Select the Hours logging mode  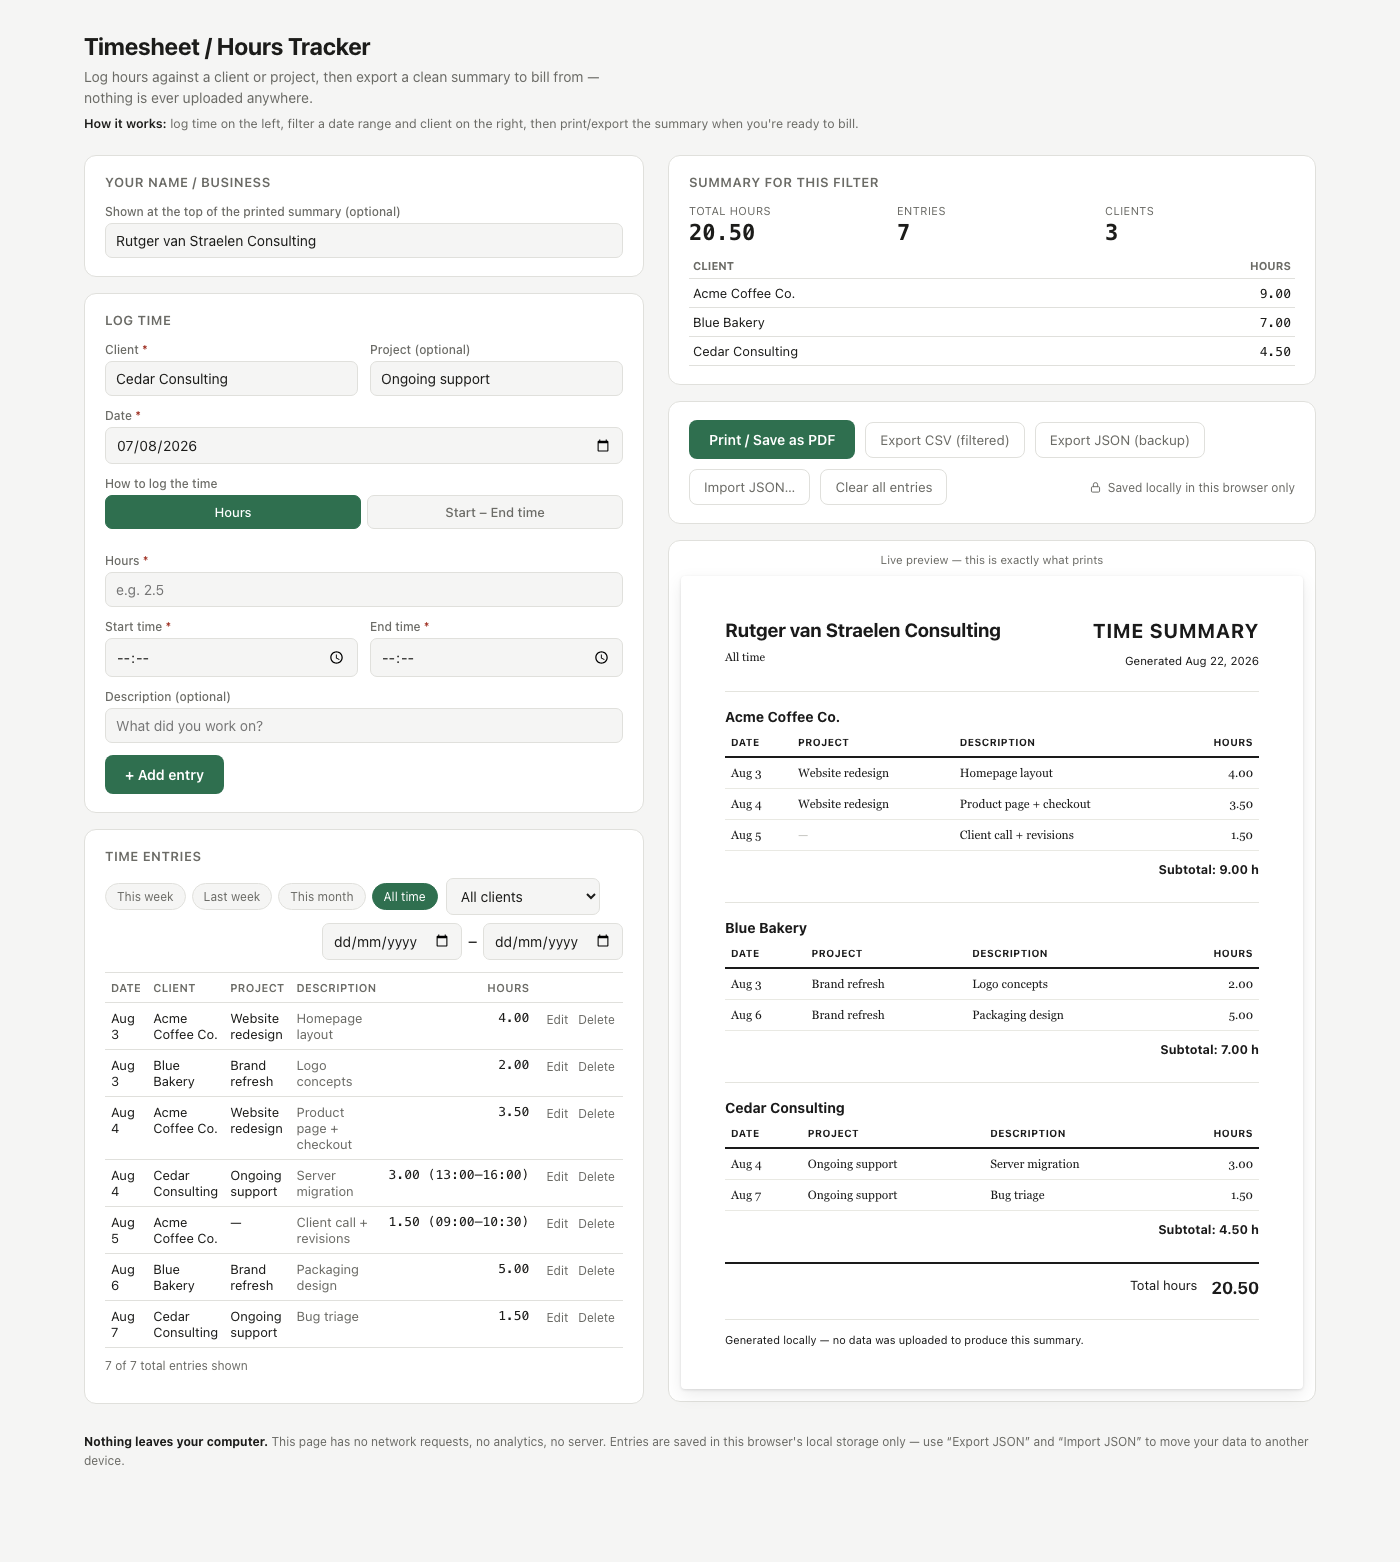click(233, 512)
